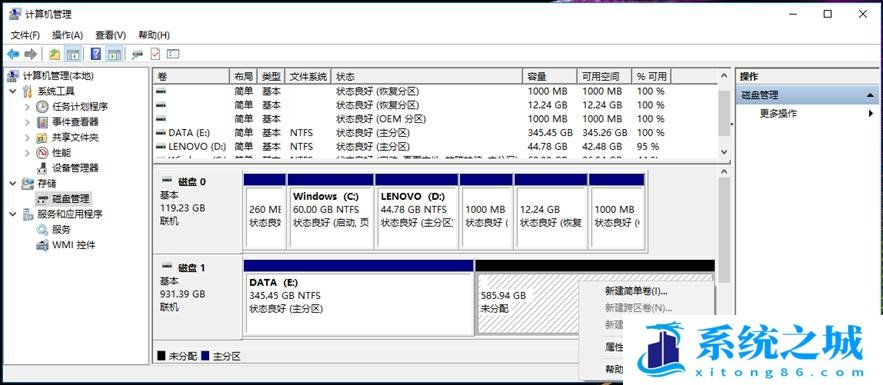Toggle the Show/Hide Console Tree icon

coord(72,54)
